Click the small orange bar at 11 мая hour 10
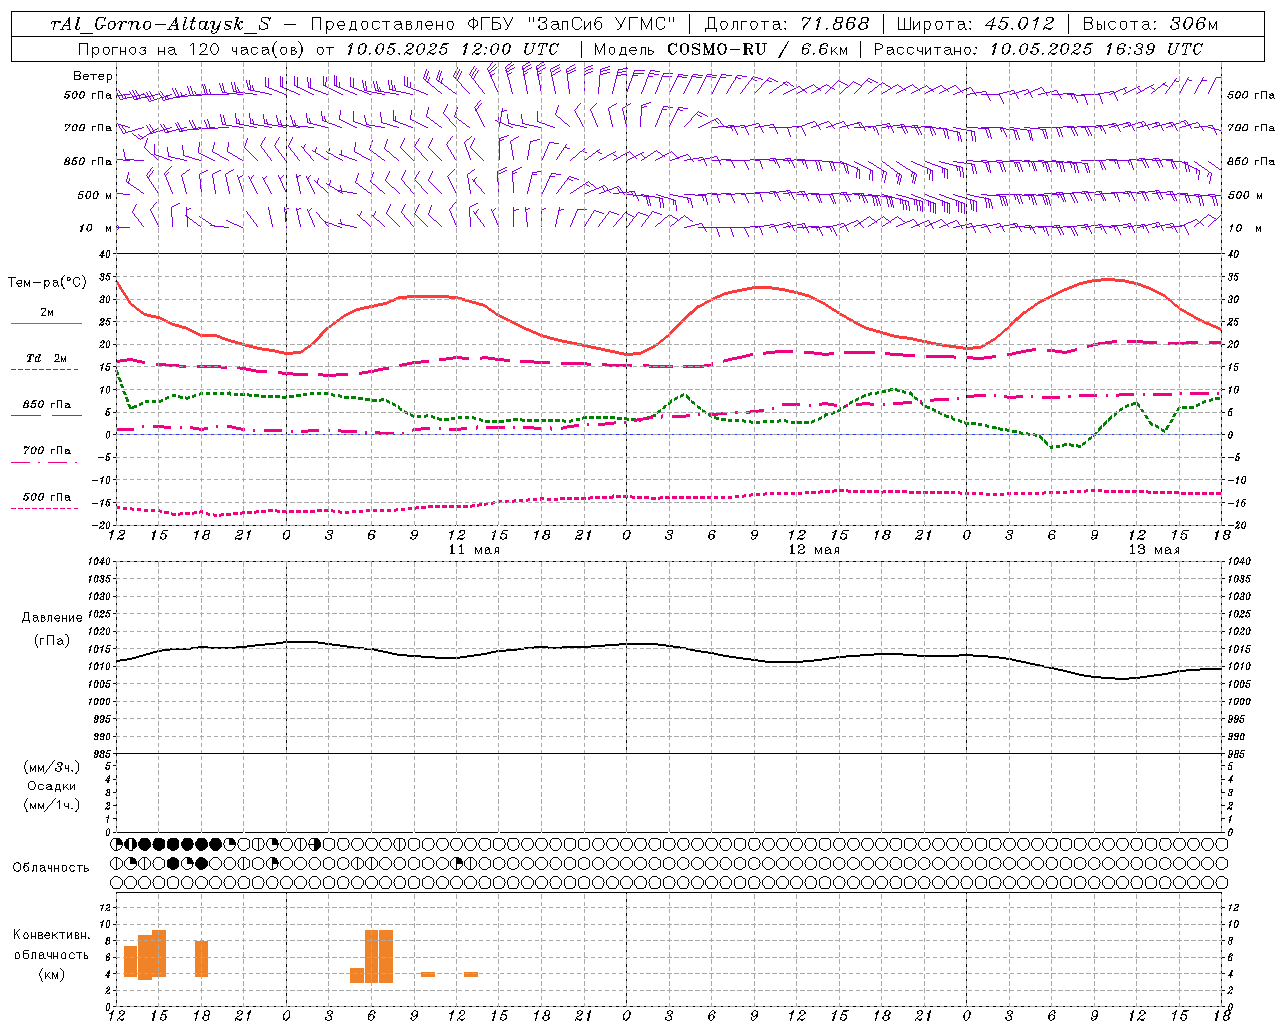This screenshot has width=1280, height=1024. click(428, 974)
